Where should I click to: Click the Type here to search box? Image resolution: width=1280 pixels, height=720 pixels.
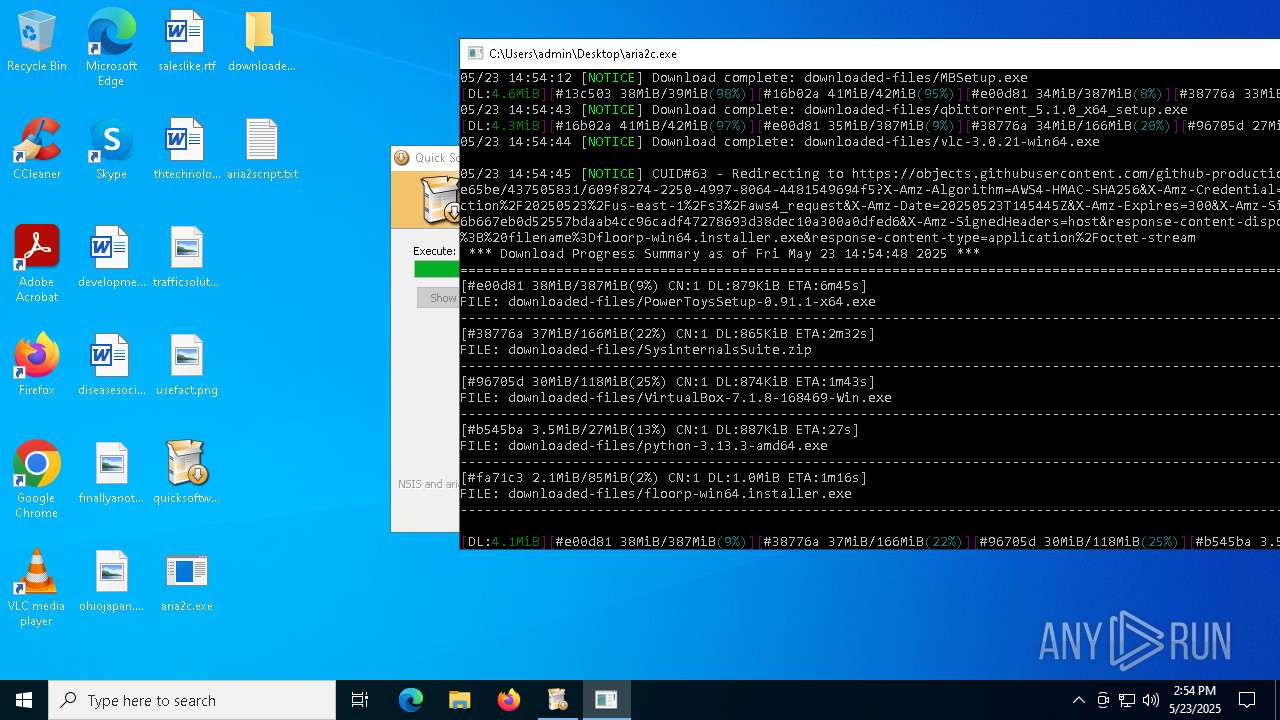[x=192, y=700]
